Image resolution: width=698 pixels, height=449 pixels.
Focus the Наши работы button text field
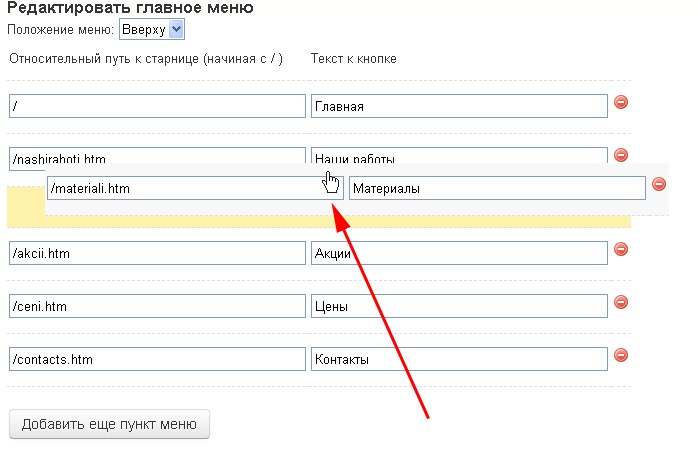tap(459, 155)
